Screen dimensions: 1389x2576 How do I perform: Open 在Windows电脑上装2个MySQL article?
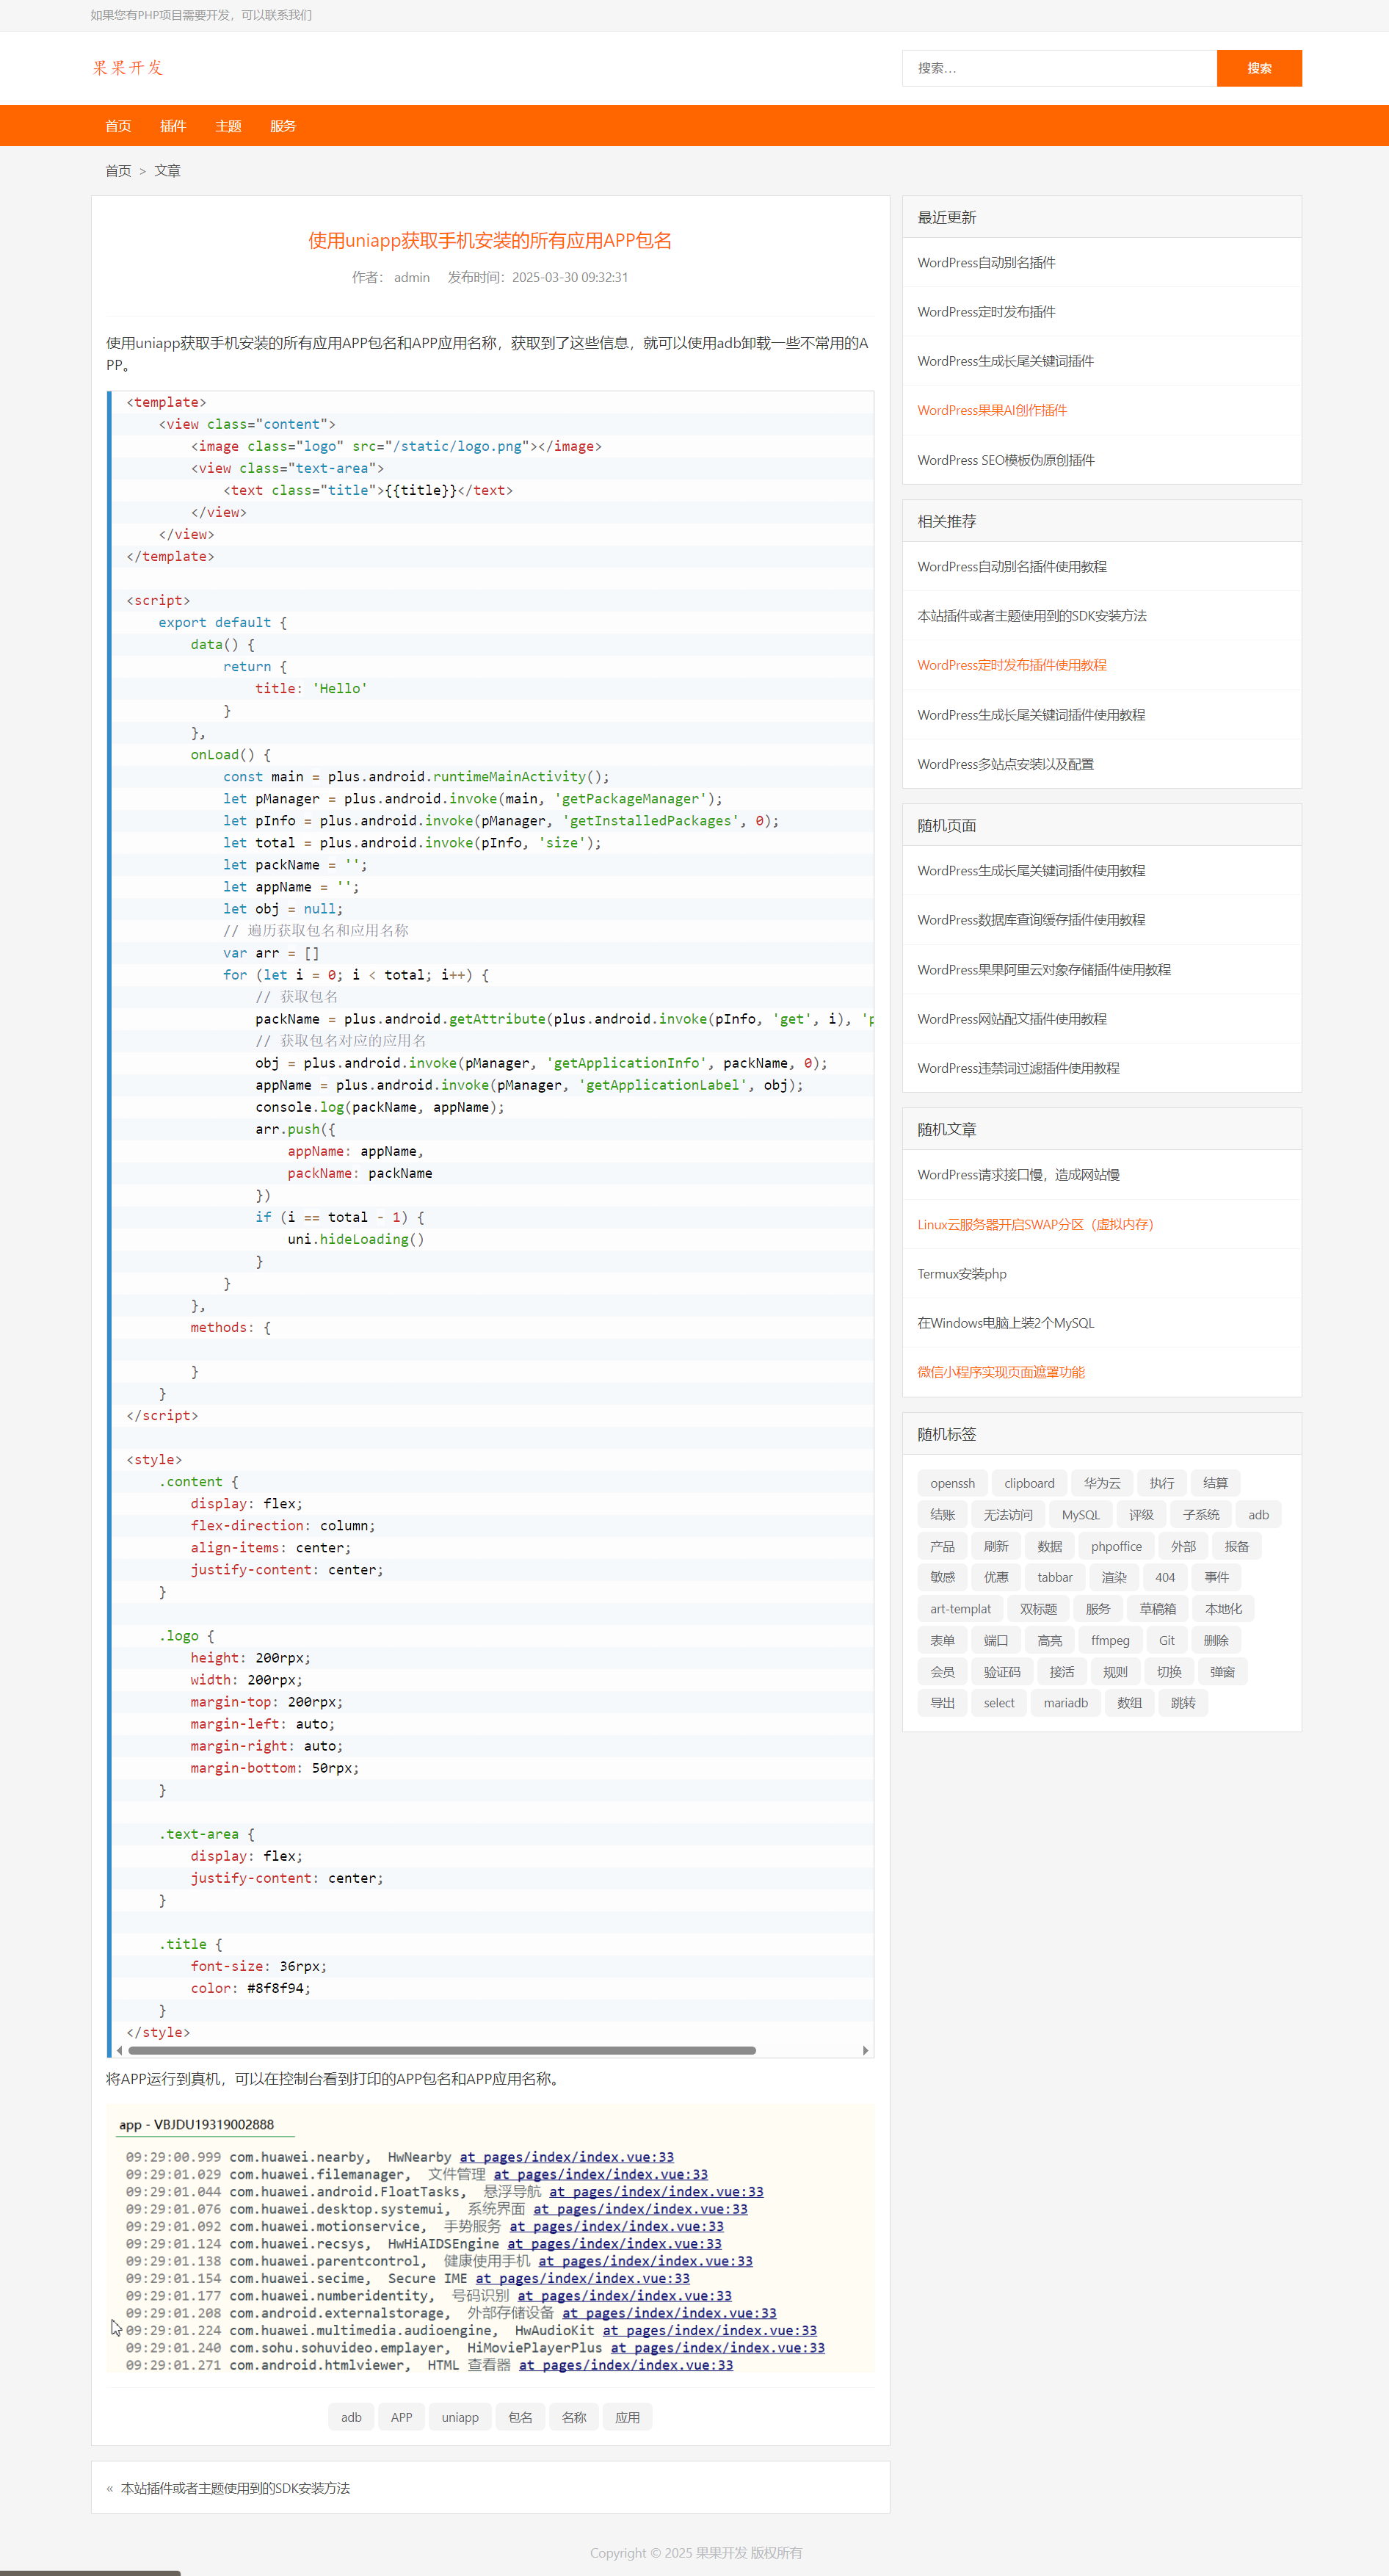1006,1323
